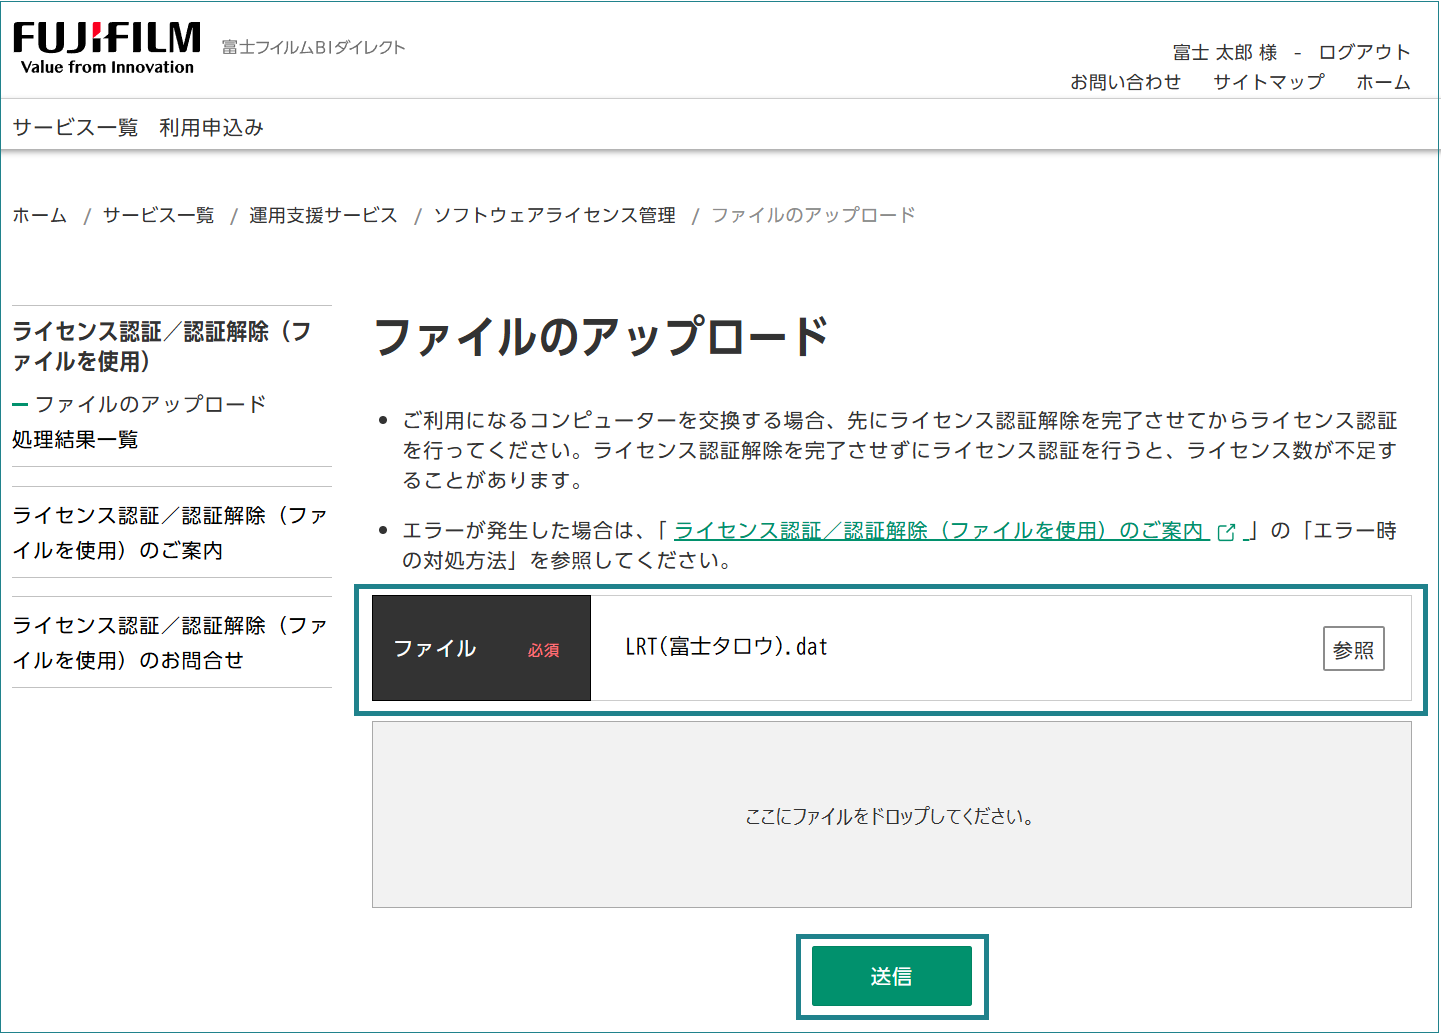Image resolution: width=1441 pixels, height=1035 pixels.
Task: Open 利用申込み in the top menu
Action: 211,127
